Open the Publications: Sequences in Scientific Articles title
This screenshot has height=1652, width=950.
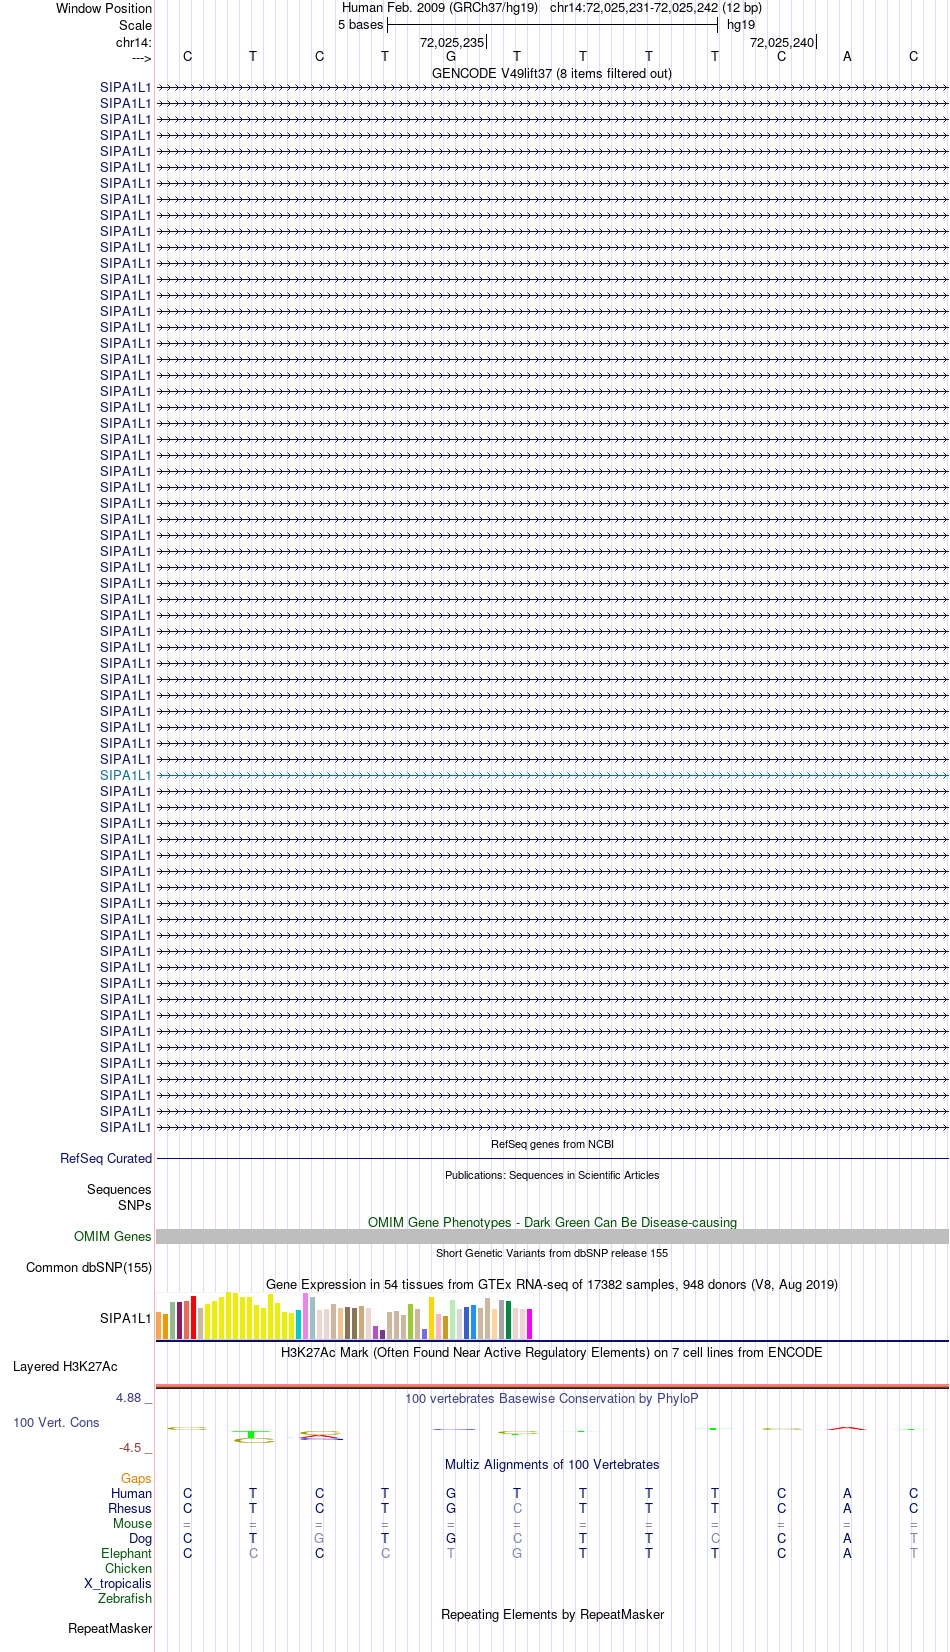click(x=552, y=1176)
